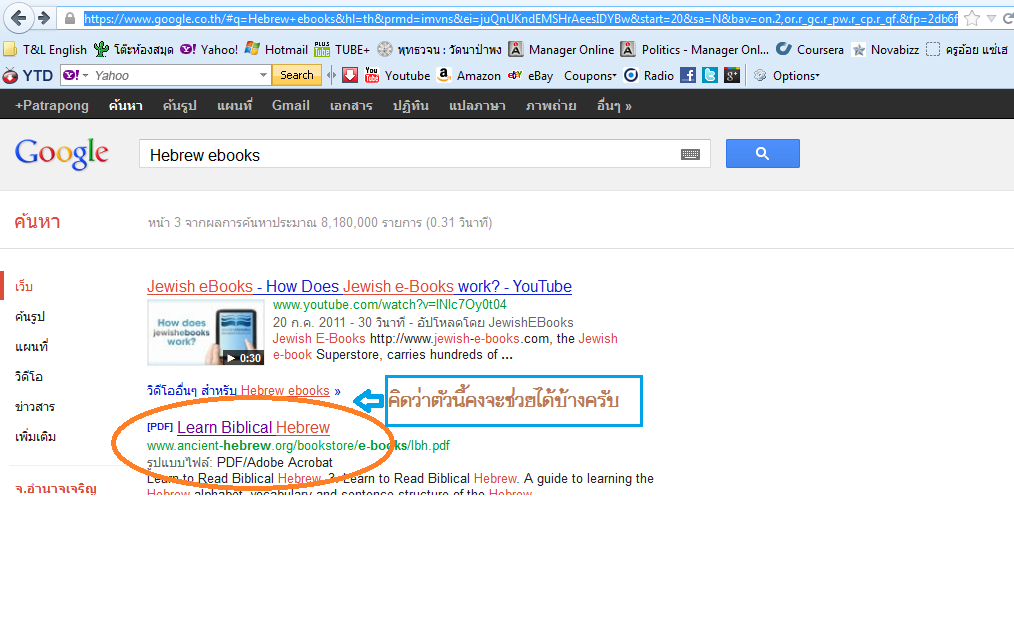Click the Google logo

61,154
